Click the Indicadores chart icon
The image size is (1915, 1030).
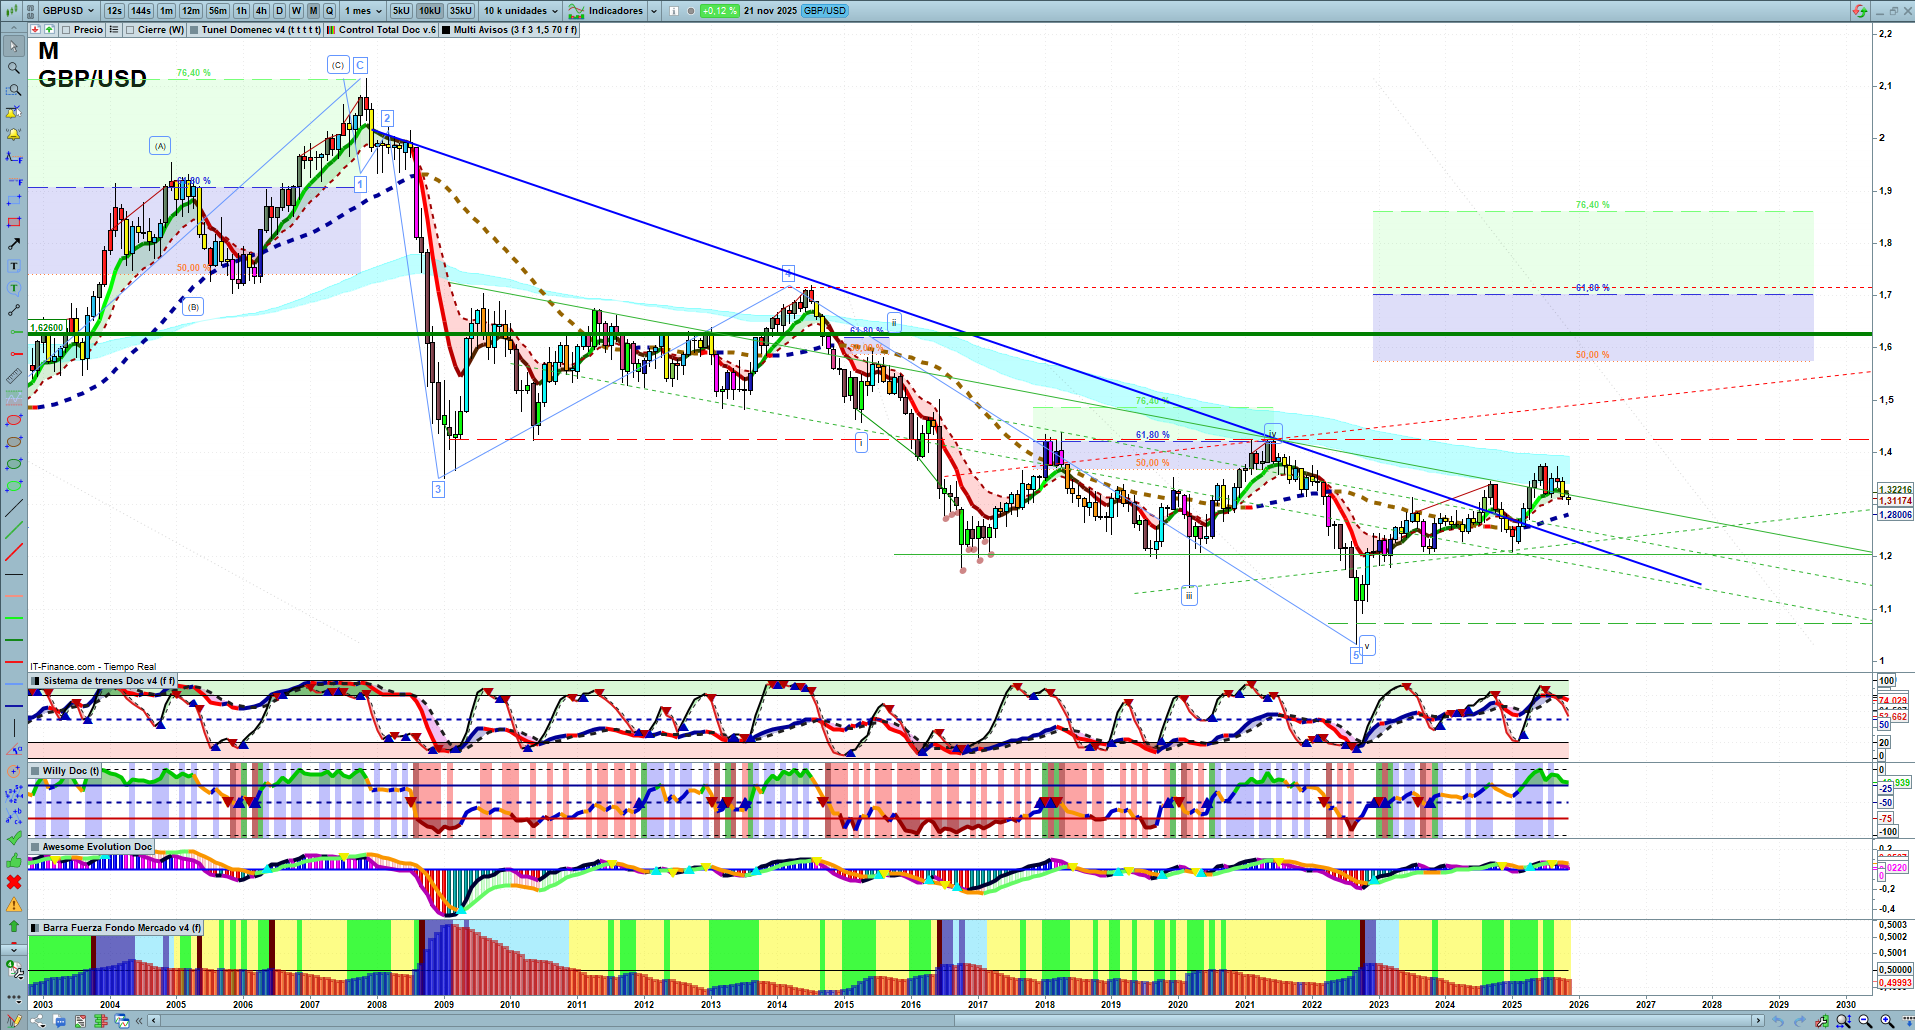[x=576, y=11]
